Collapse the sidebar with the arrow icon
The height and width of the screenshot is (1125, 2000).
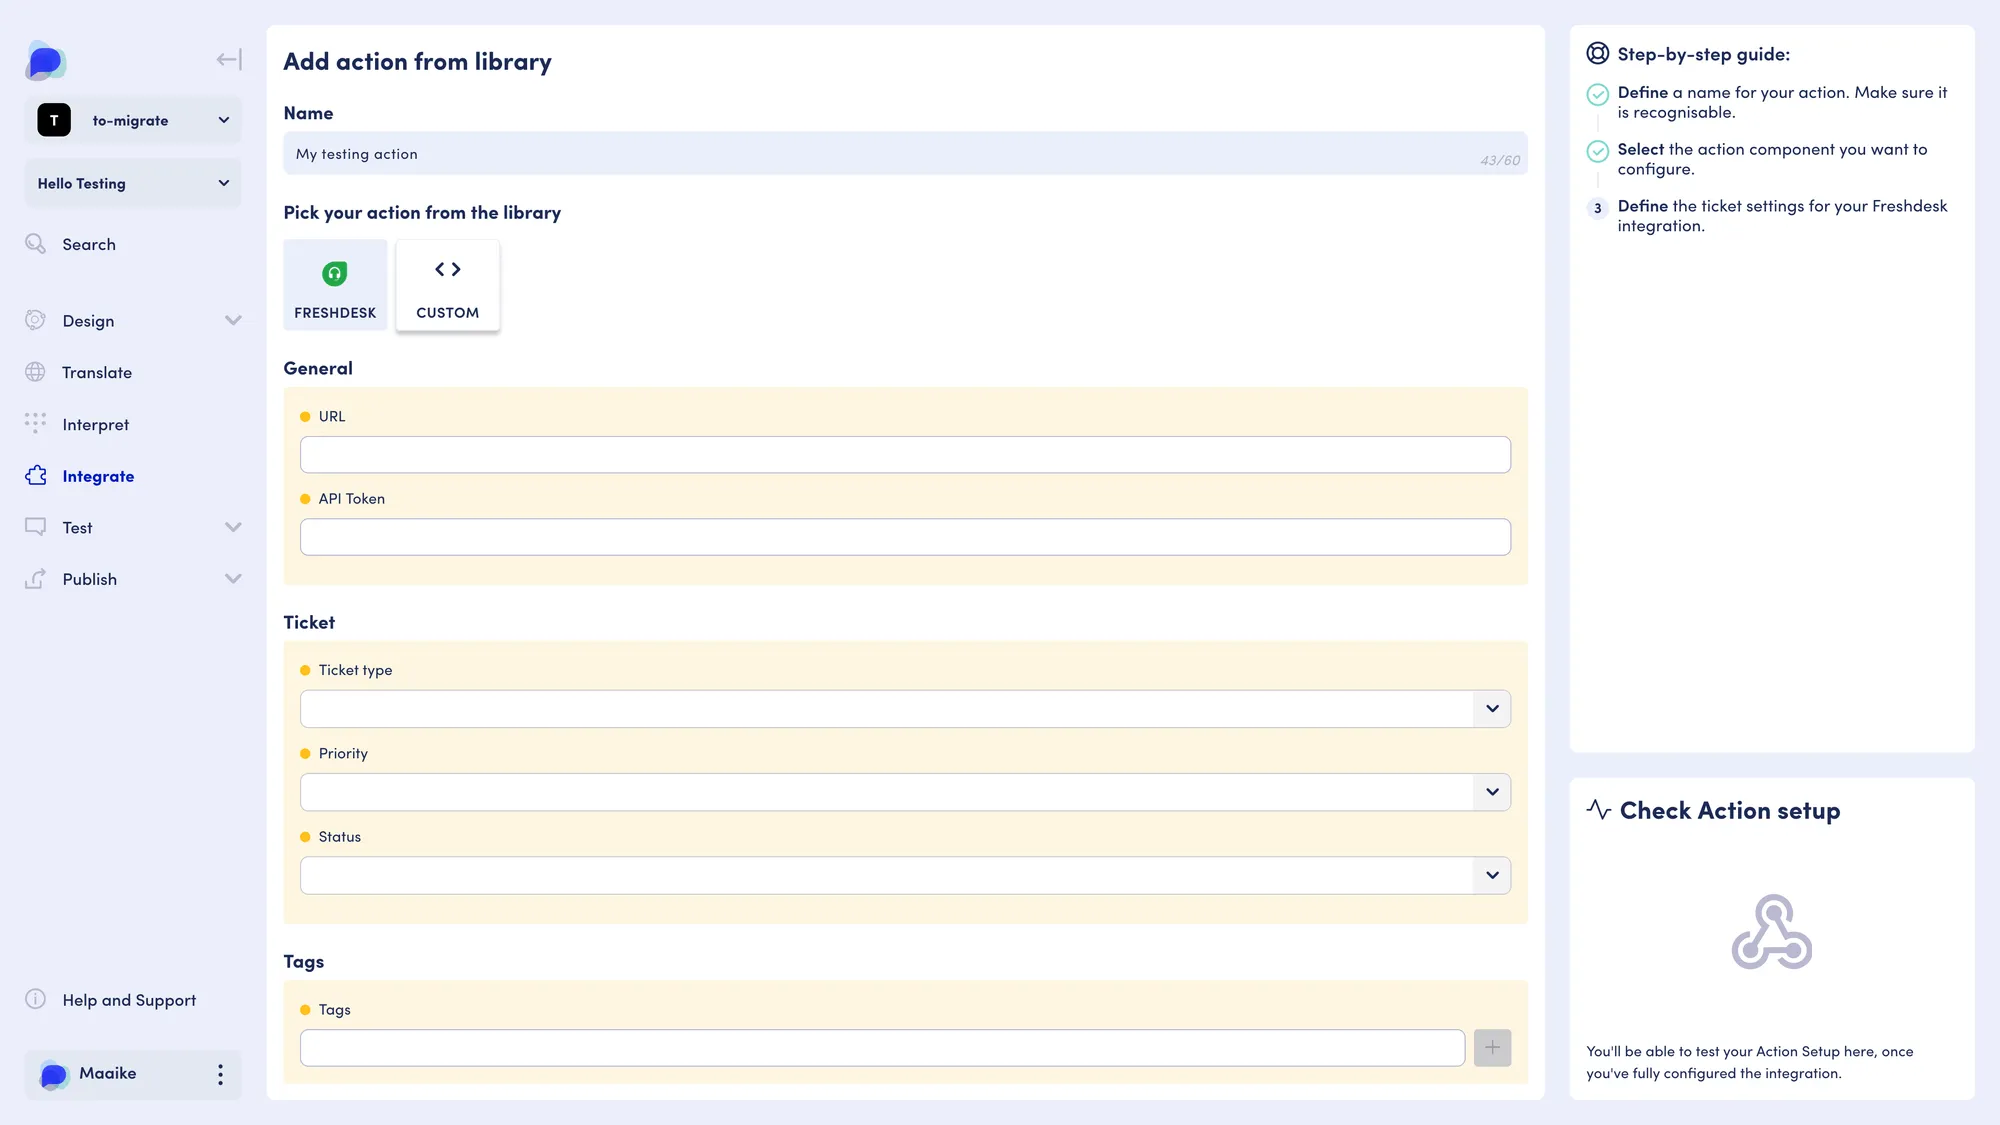(x=229, y=60)
